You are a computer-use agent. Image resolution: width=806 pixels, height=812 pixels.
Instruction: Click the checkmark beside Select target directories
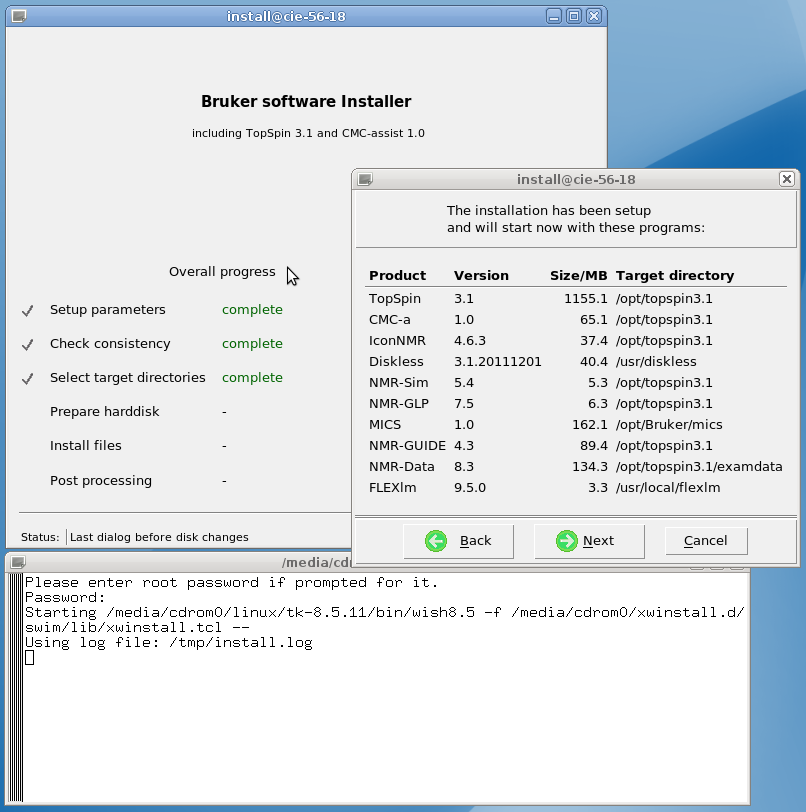(28, 378)
